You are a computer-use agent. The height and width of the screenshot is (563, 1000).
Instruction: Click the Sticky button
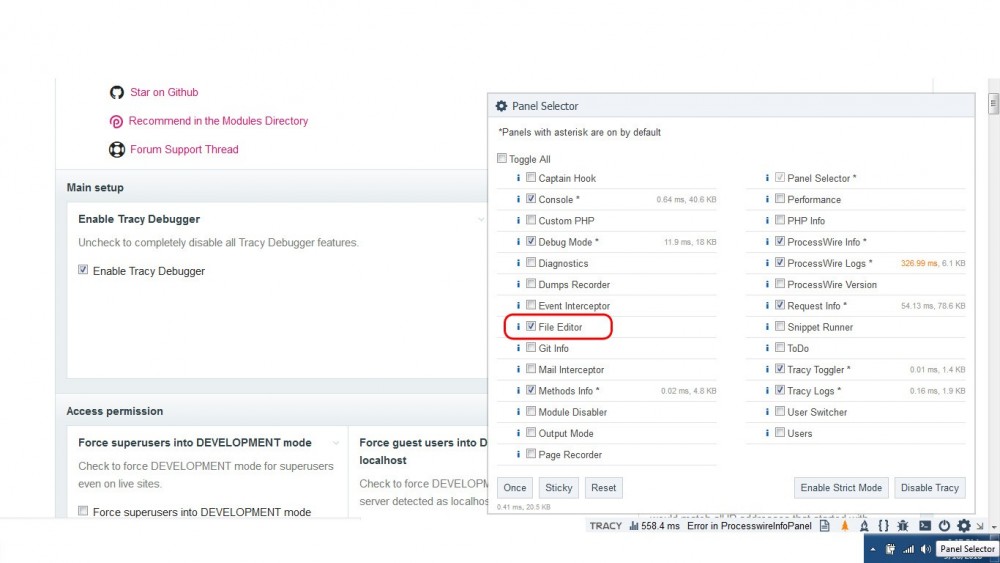(x=558, y=488)
